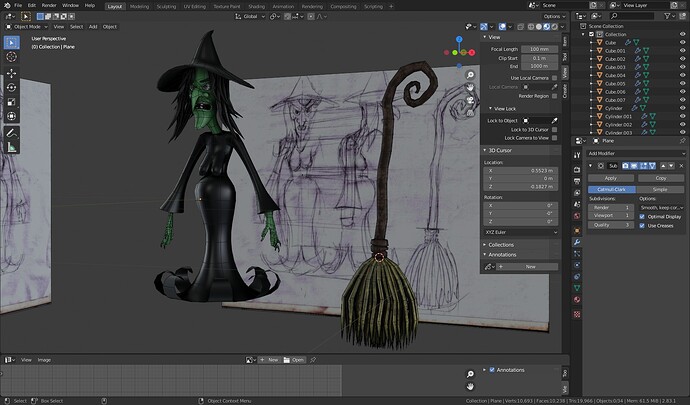Viewport: 690px width, 405px height.
Task: Move the Sub modifier up
Action: (x=663, y=166)
